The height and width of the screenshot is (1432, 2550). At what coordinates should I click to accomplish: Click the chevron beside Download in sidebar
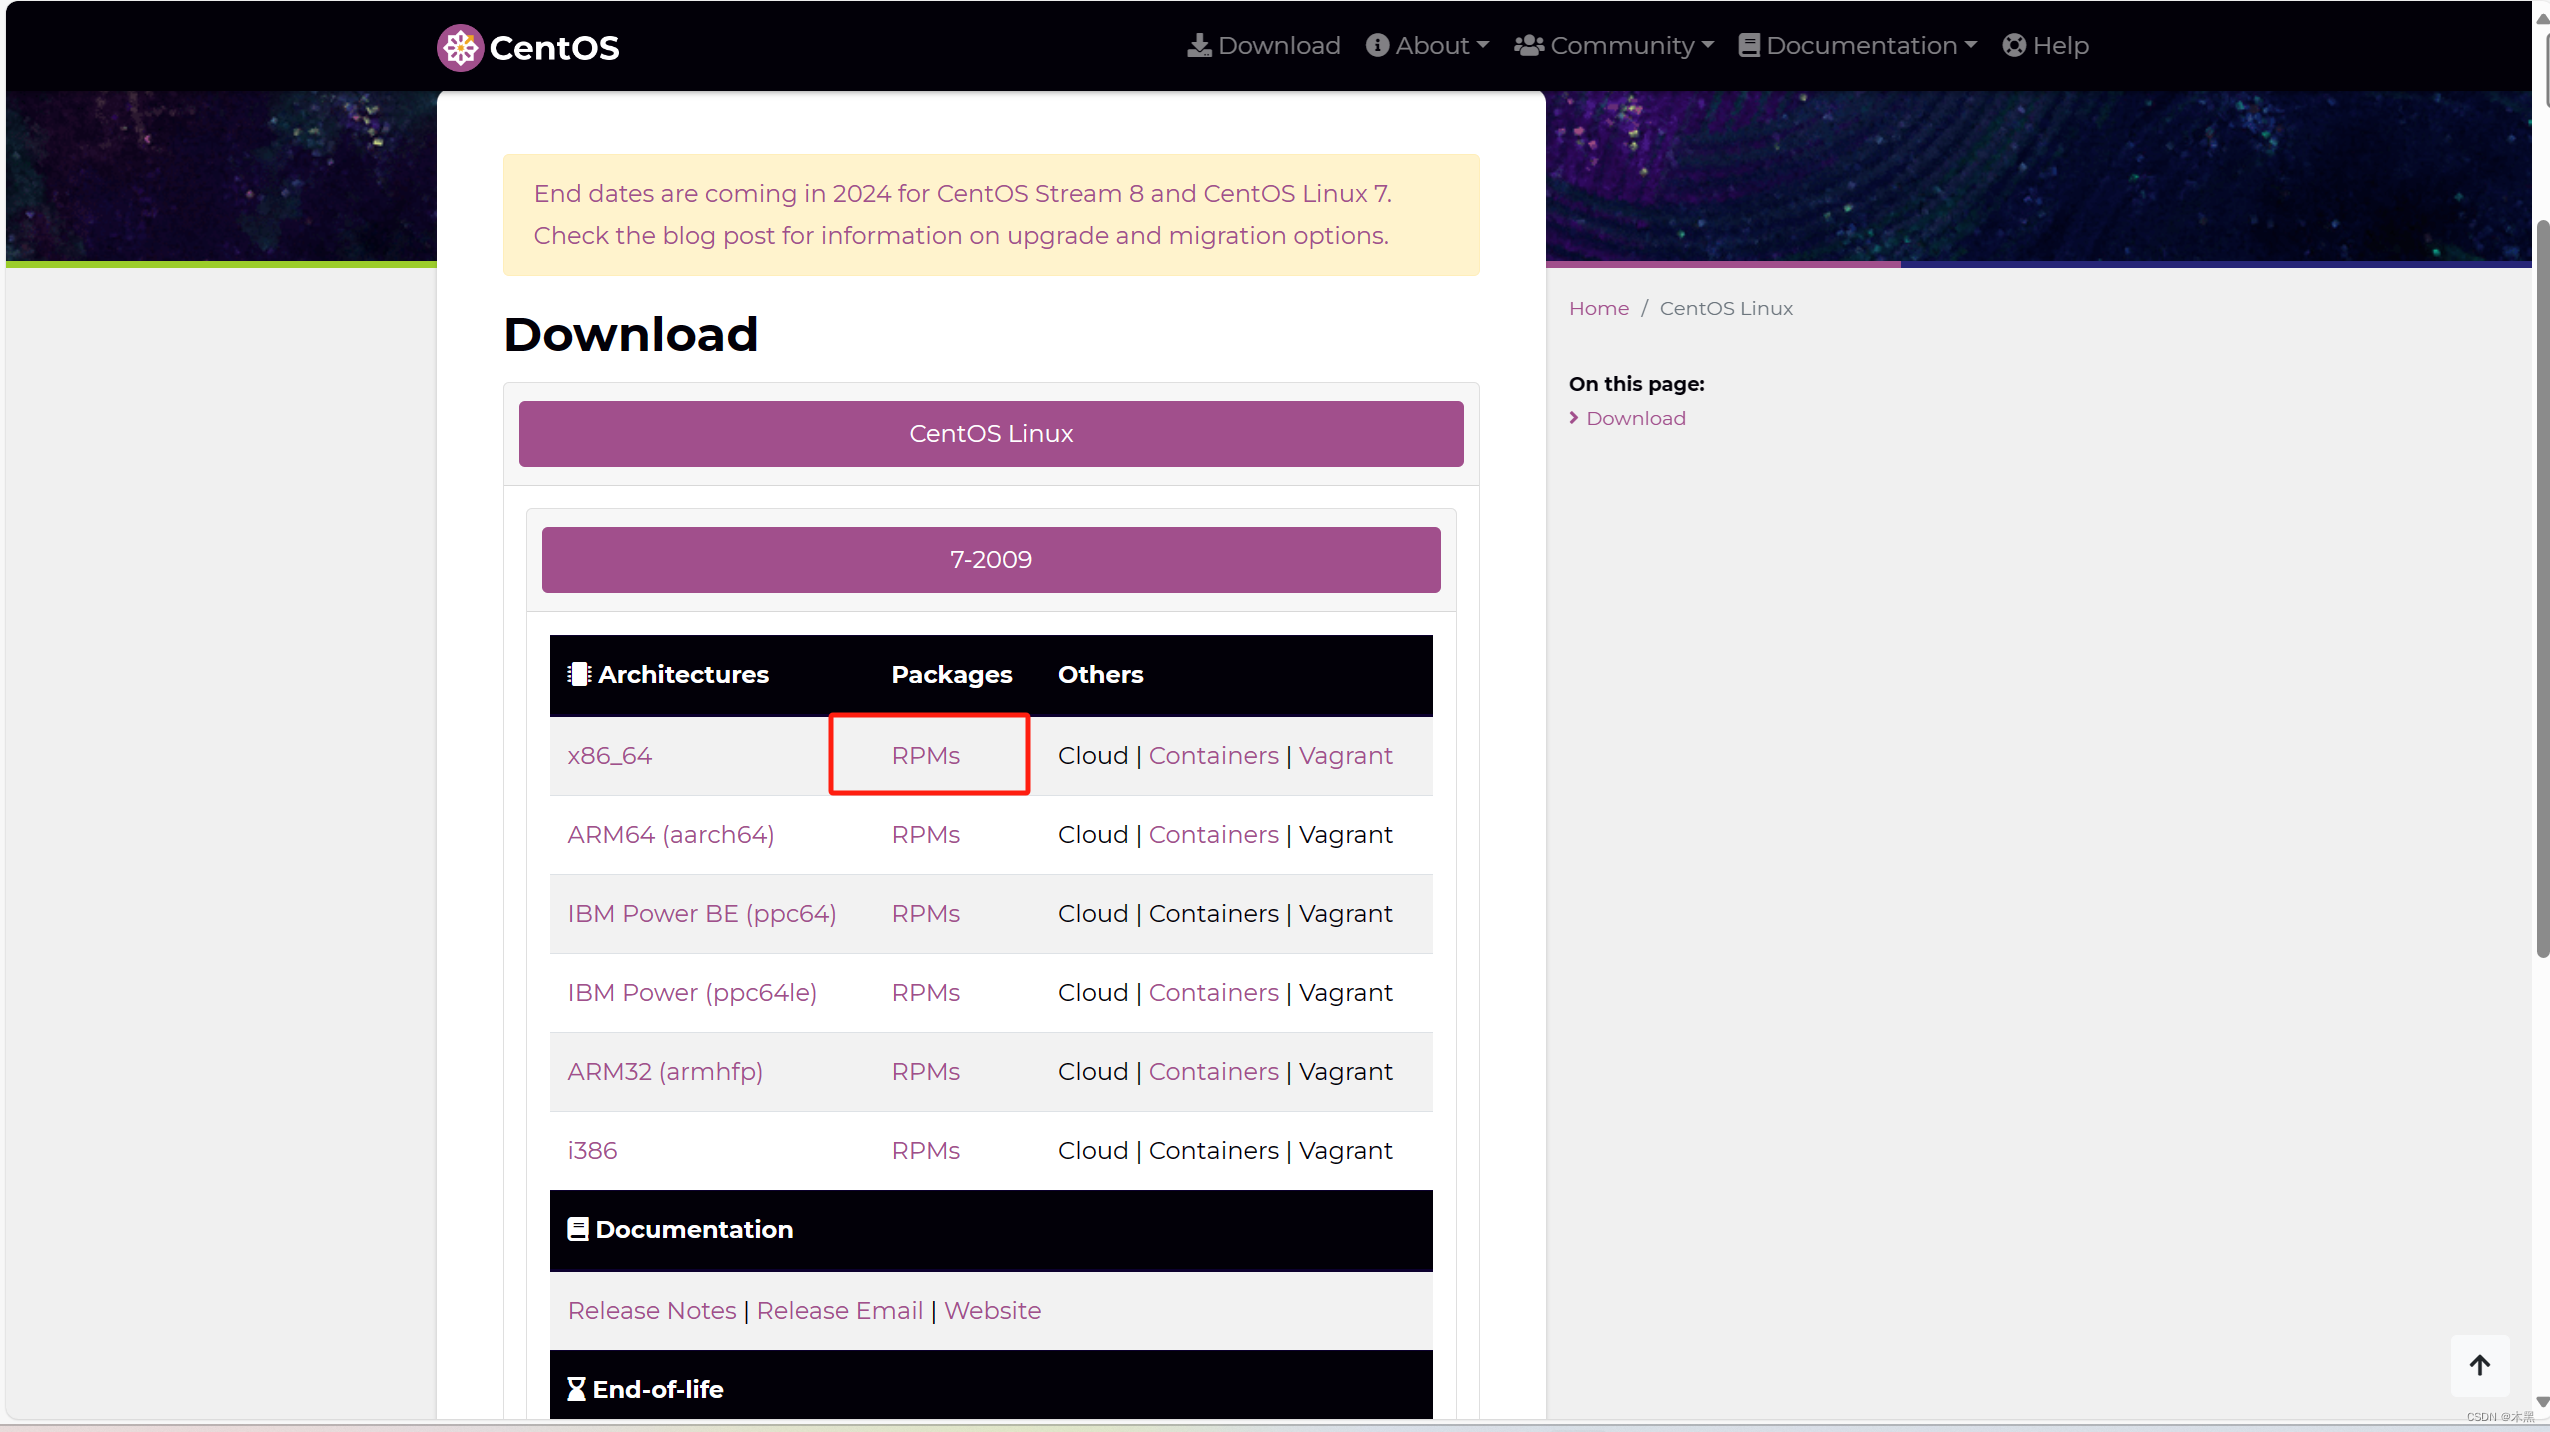pyautogui.click(x=1574, y=418)
